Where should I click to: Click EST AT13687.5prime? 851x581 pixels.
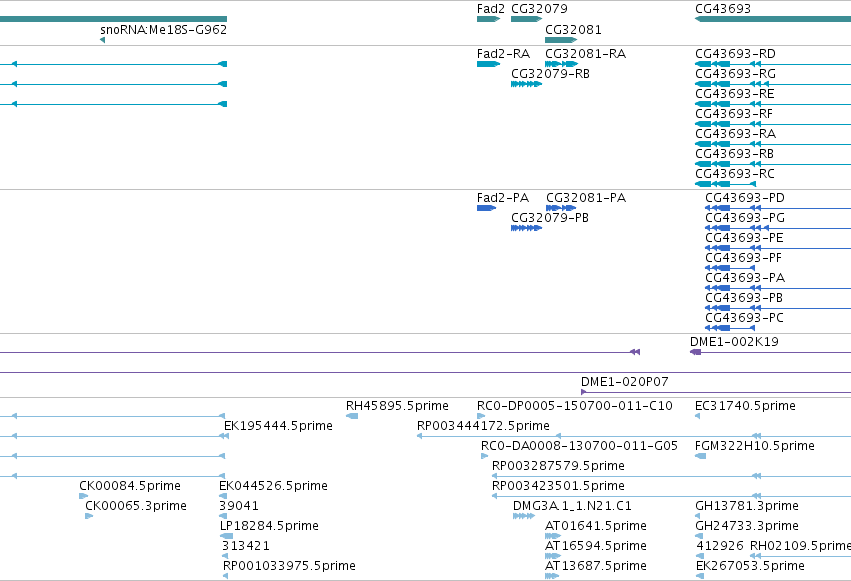point(552,576)
